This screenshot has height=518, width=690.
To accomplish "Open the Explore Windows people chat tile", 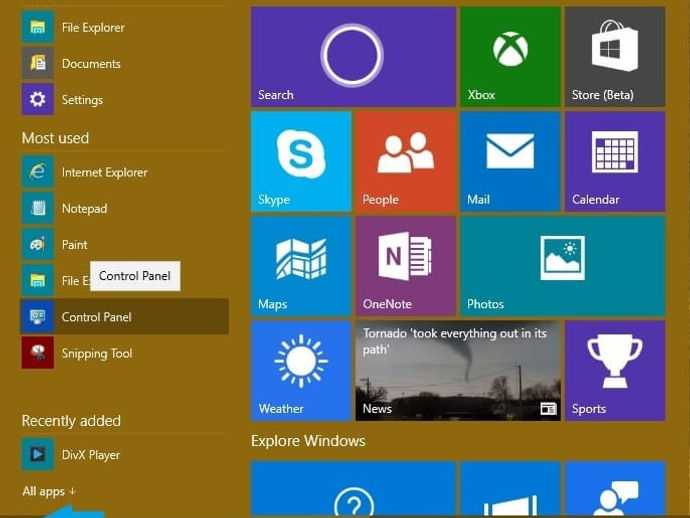I will 615,489.
